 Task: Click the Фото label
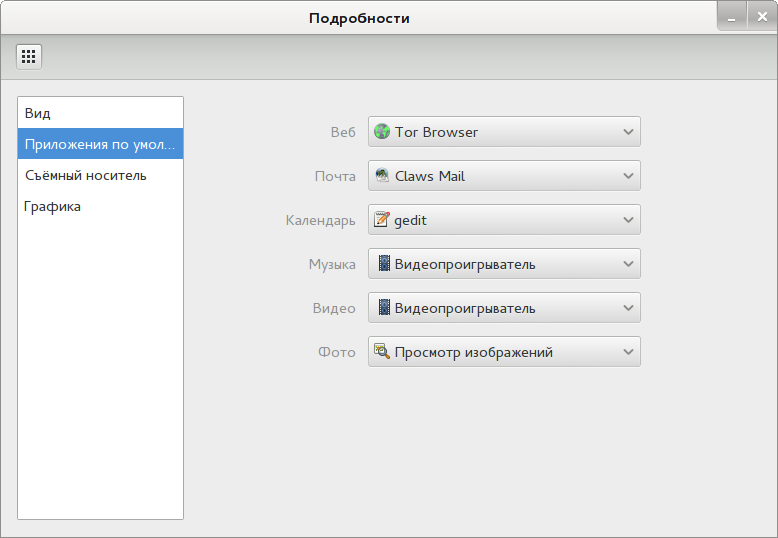click(x=336, y=352)
